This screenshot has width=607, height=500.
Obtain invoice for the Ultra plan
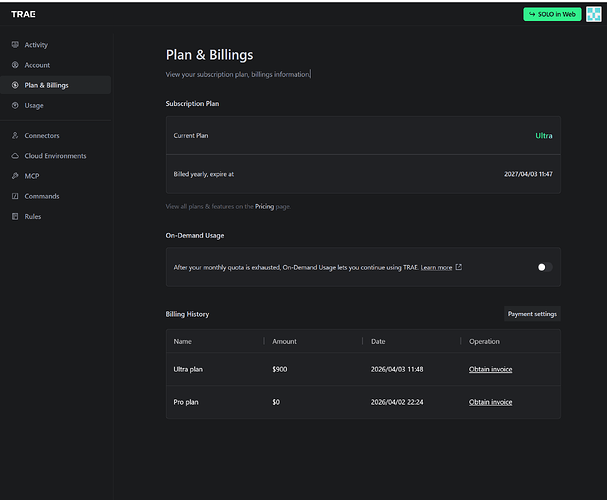coord(490,369)
